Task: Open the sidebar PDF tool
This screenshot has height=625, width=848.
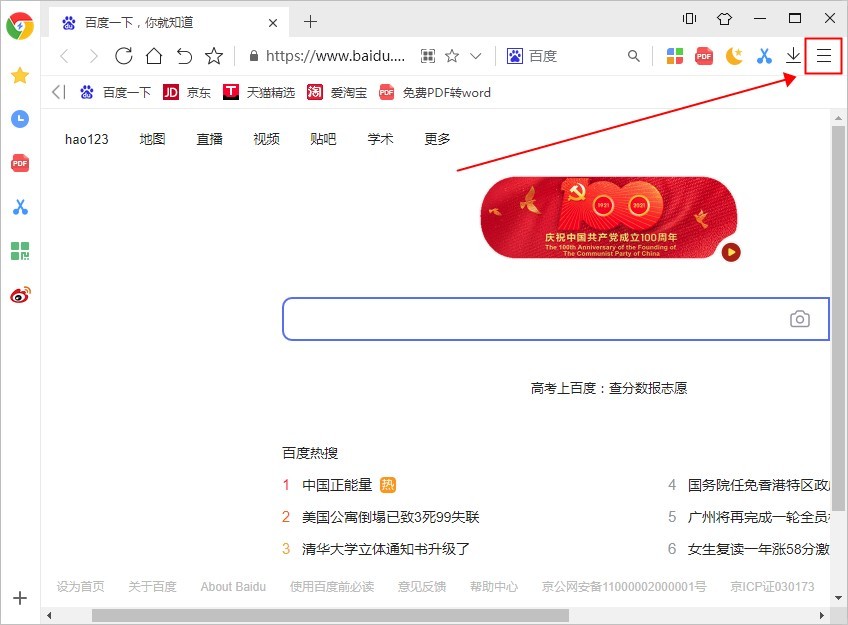Action: coord(20,163)
